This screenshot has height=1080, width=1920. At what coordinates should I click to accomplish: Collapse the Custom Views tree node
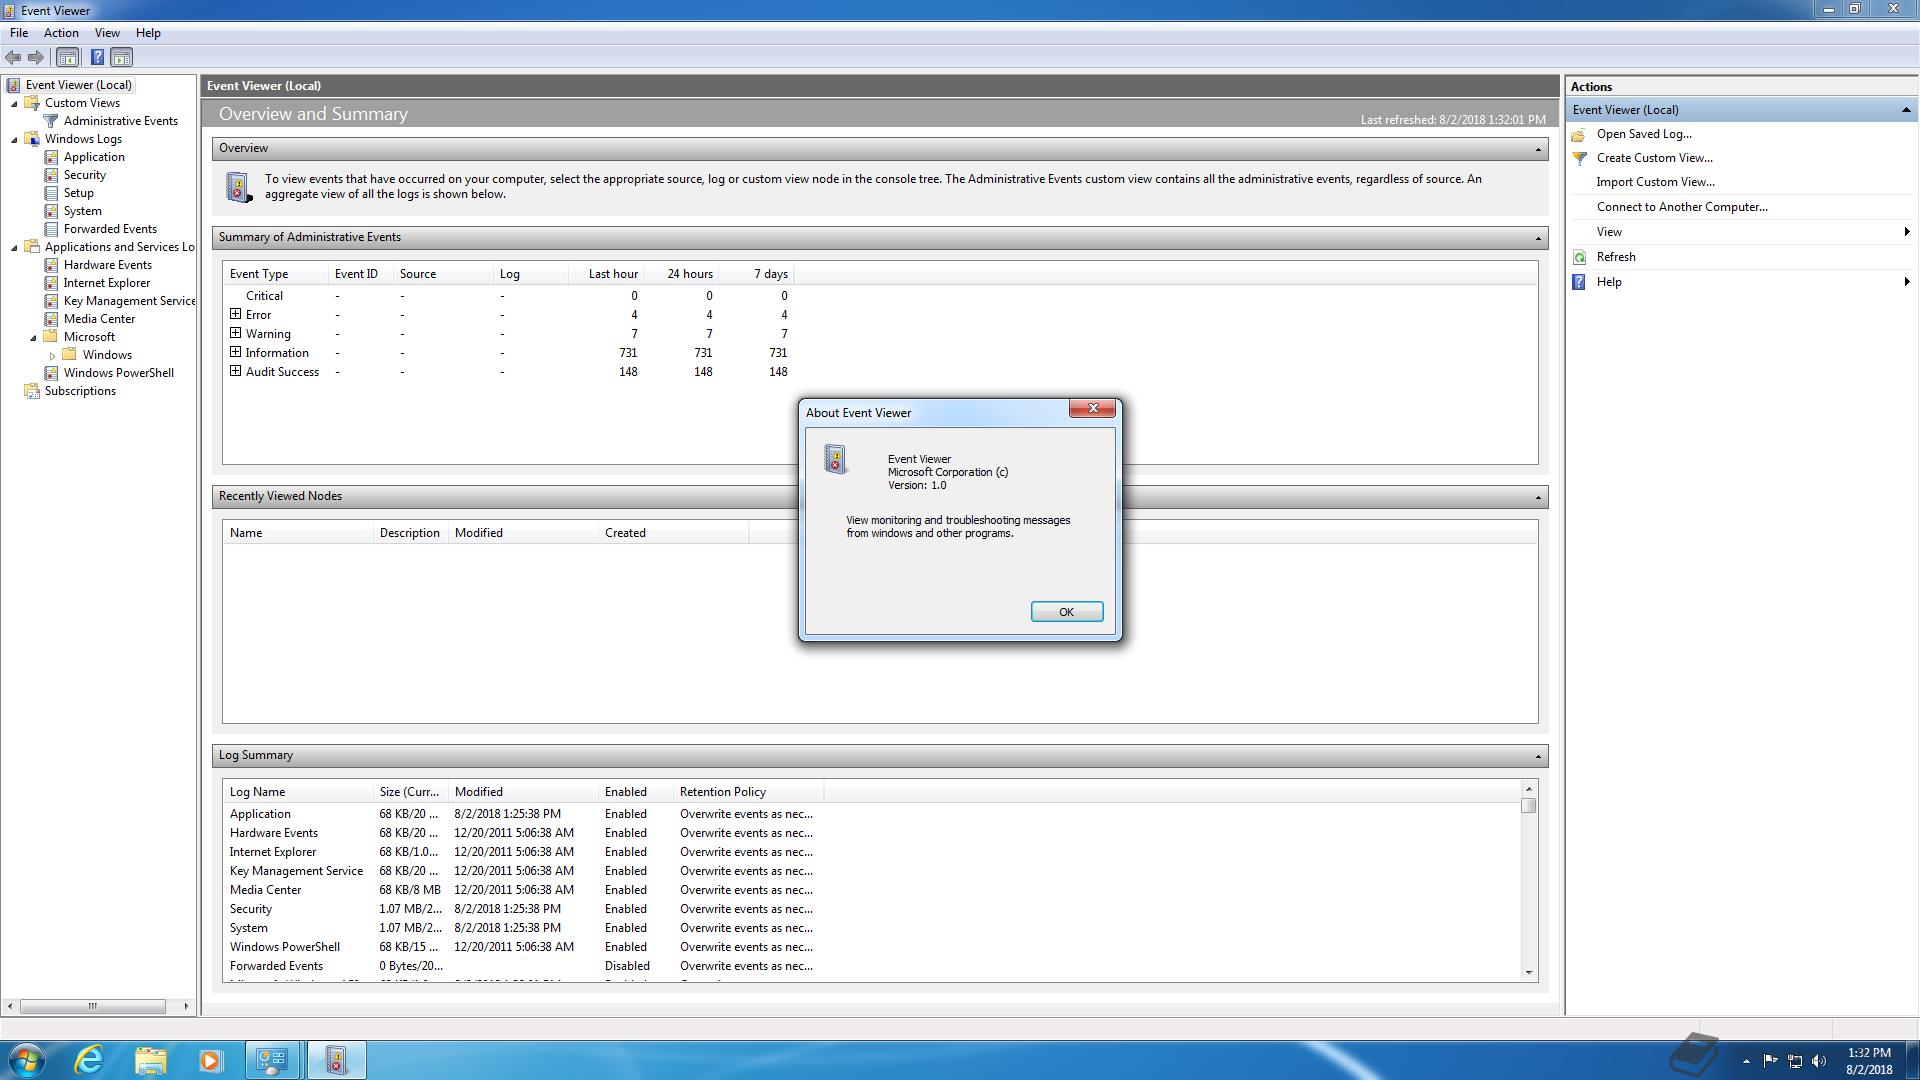14,104
